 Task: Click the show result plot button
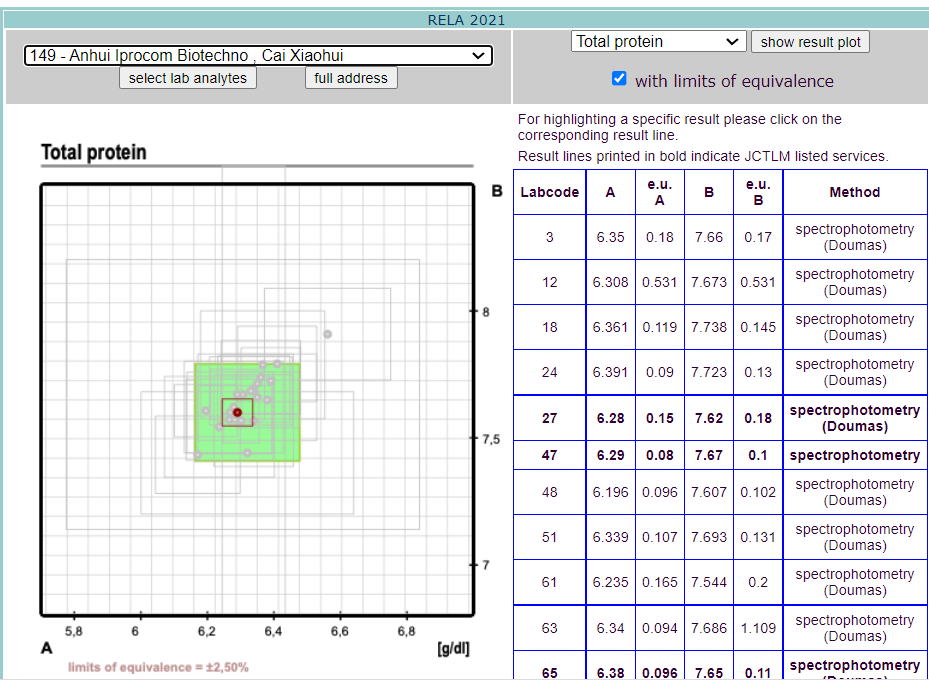[x=810, y=42]
